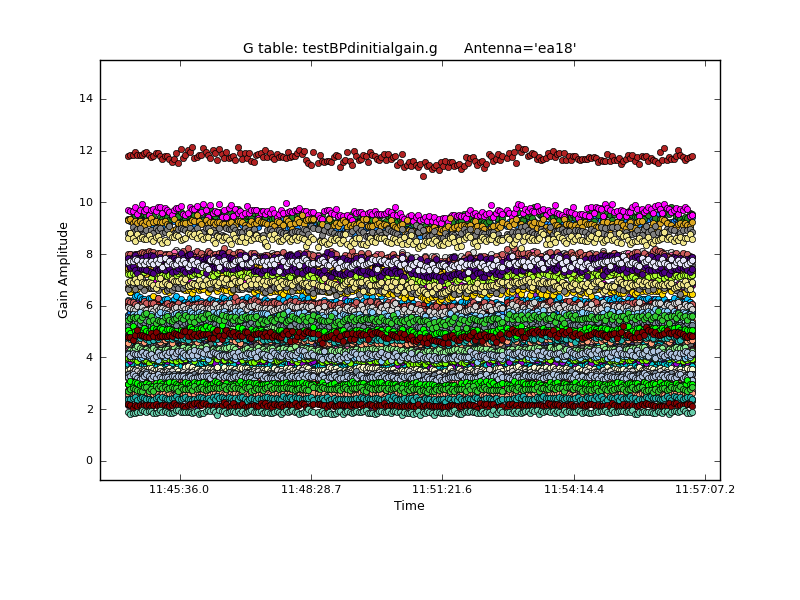Click the y-axis tick label 8

[x=89, y=254]
